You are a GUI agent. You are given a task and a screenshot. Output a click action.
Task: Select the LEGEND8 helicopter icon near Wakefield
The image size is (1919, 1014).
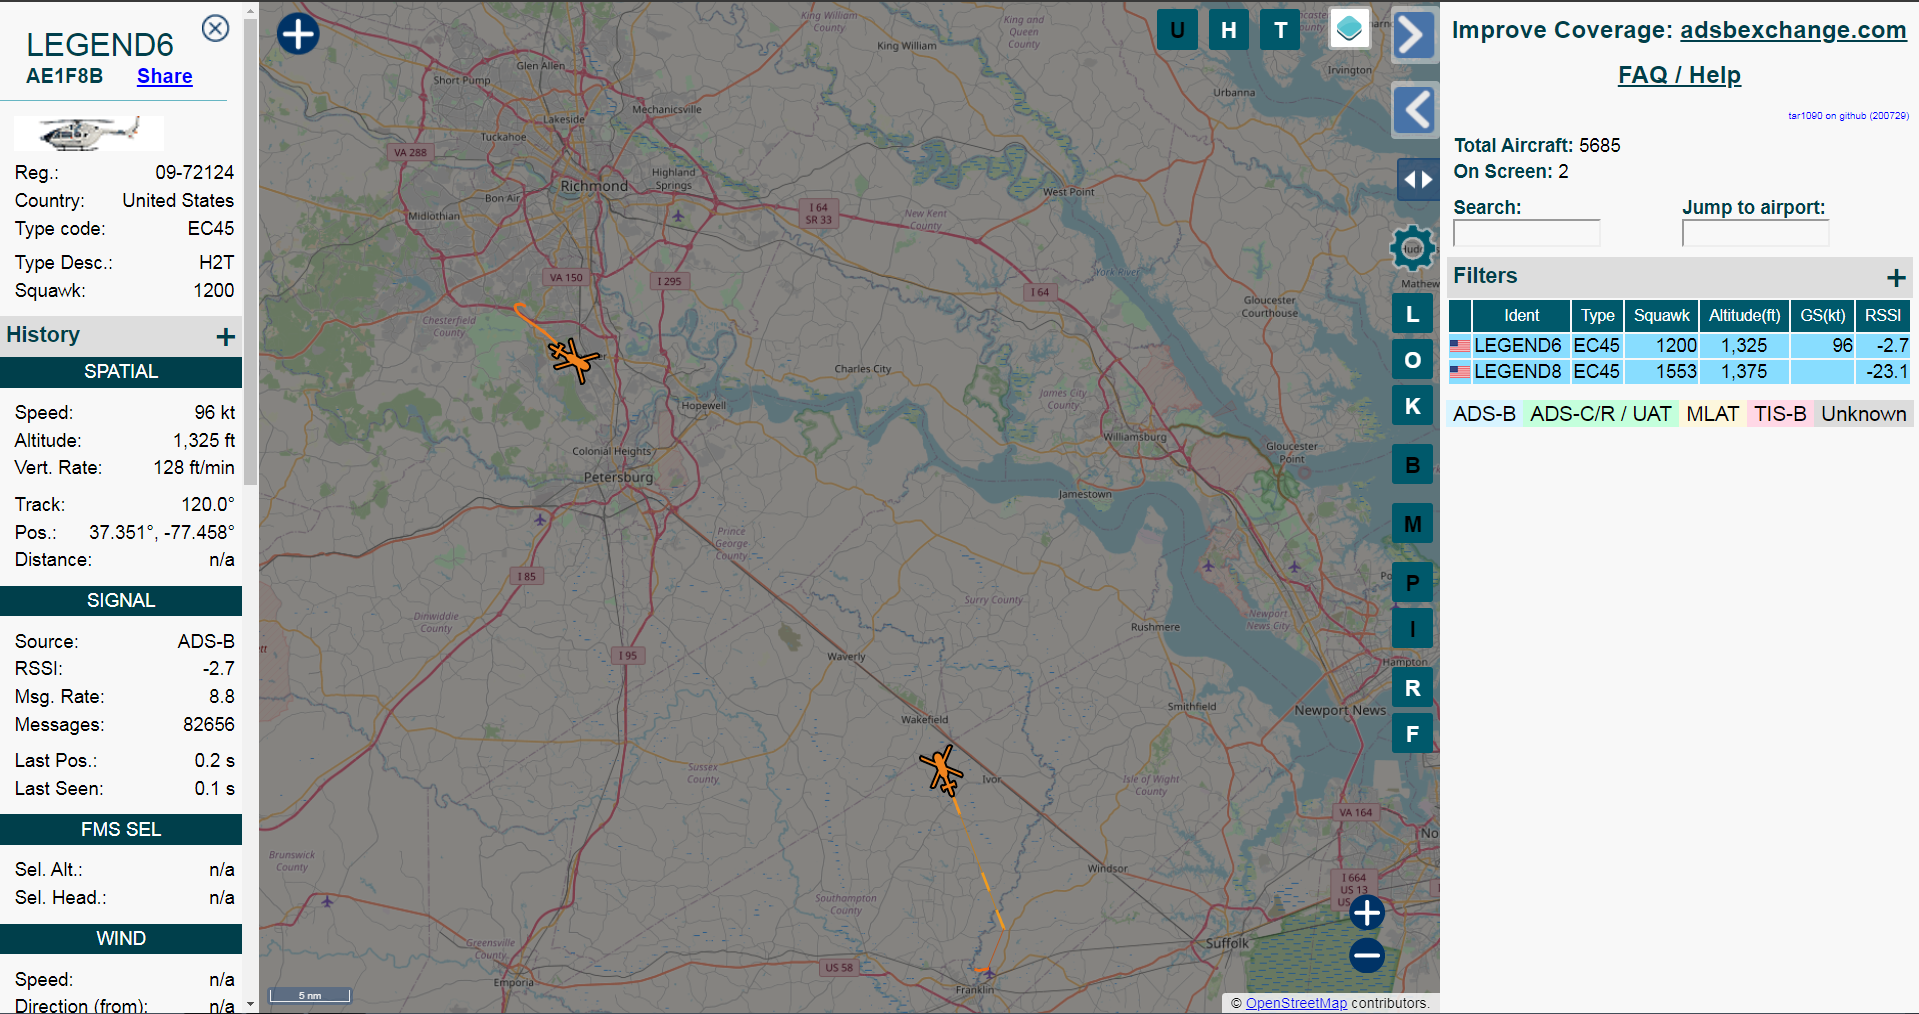(x=941, y=770)
